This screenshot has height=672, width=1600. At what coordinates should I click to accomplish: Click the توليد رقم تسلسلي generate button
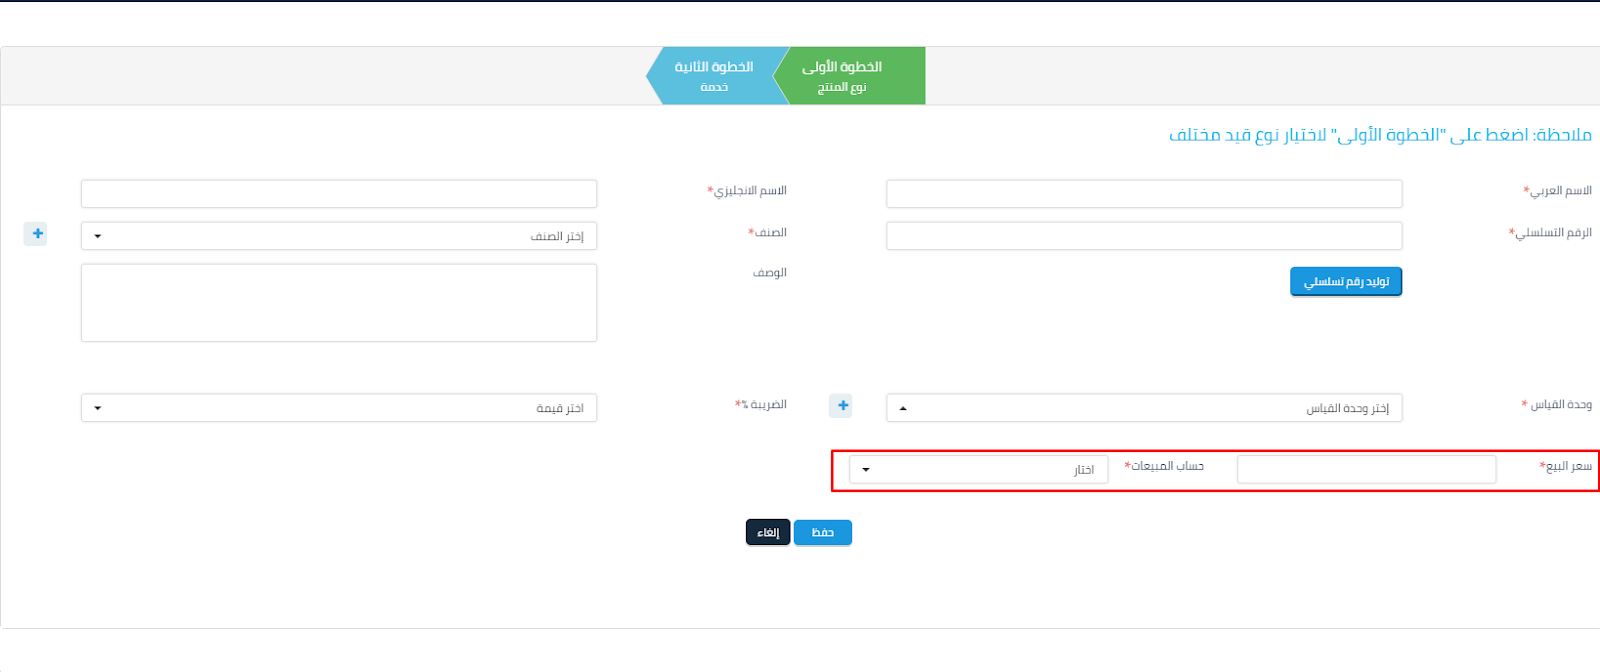point(1345,282)
